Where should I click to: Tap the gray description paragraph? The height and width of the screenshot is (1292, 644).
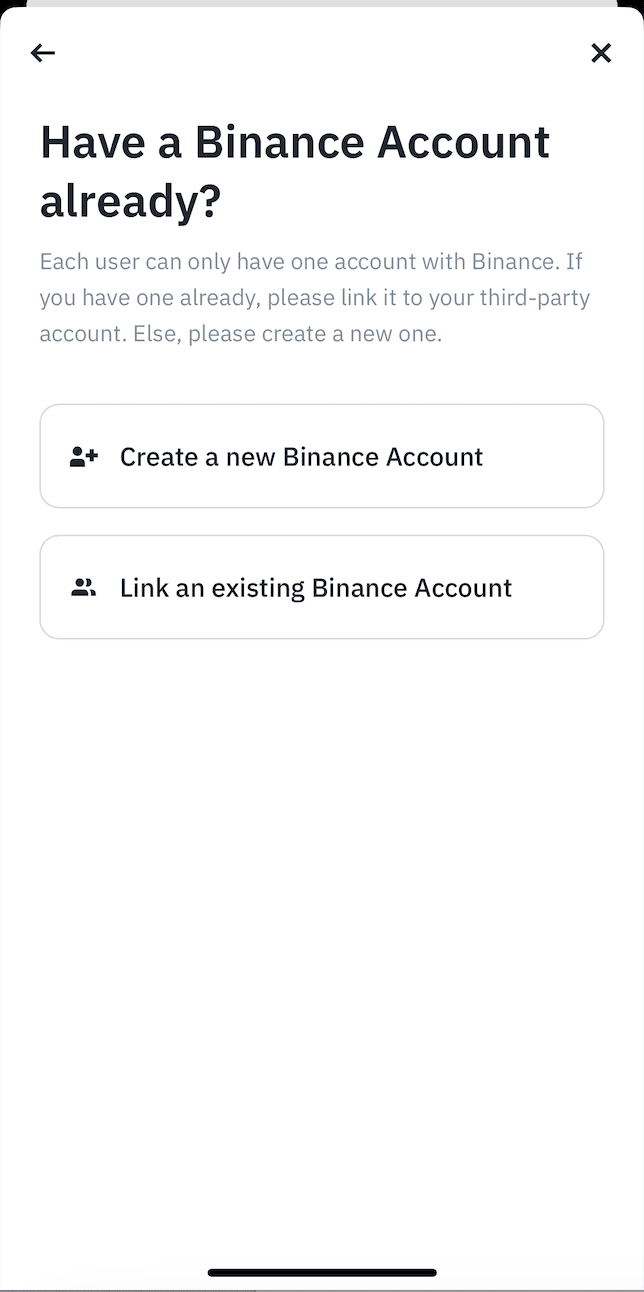click(315, 298)
